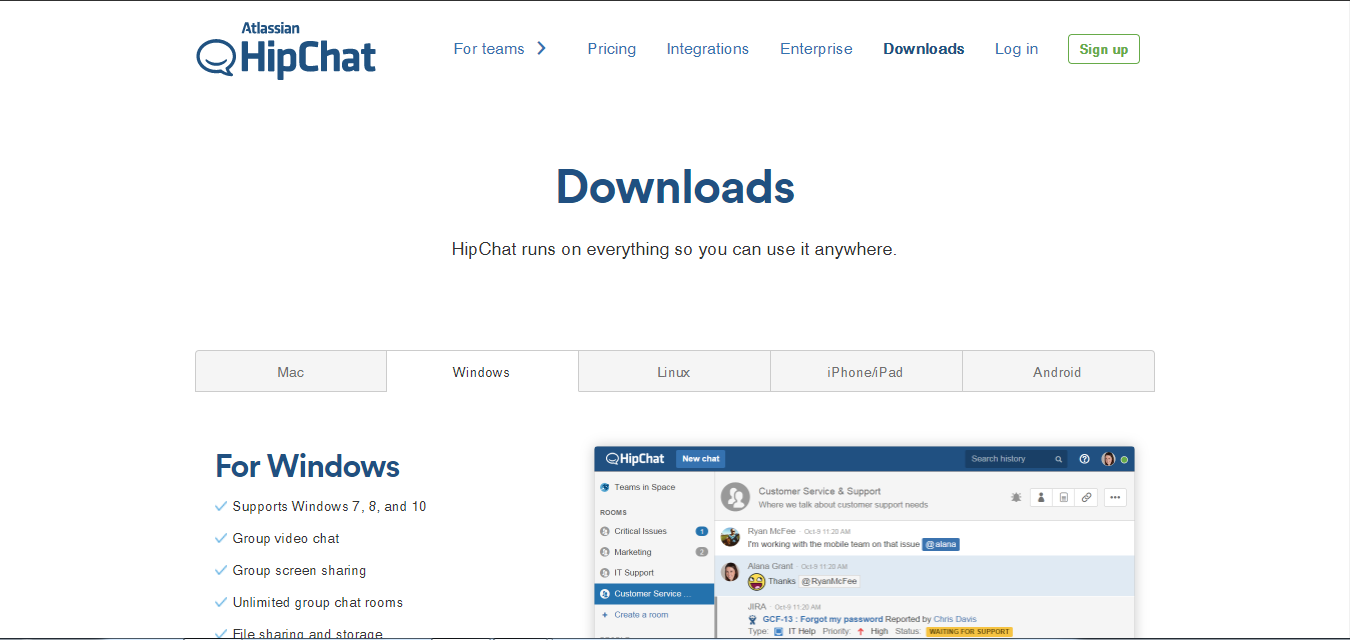
Task: Click the help question mark icon
Action: pos(1084,459)
